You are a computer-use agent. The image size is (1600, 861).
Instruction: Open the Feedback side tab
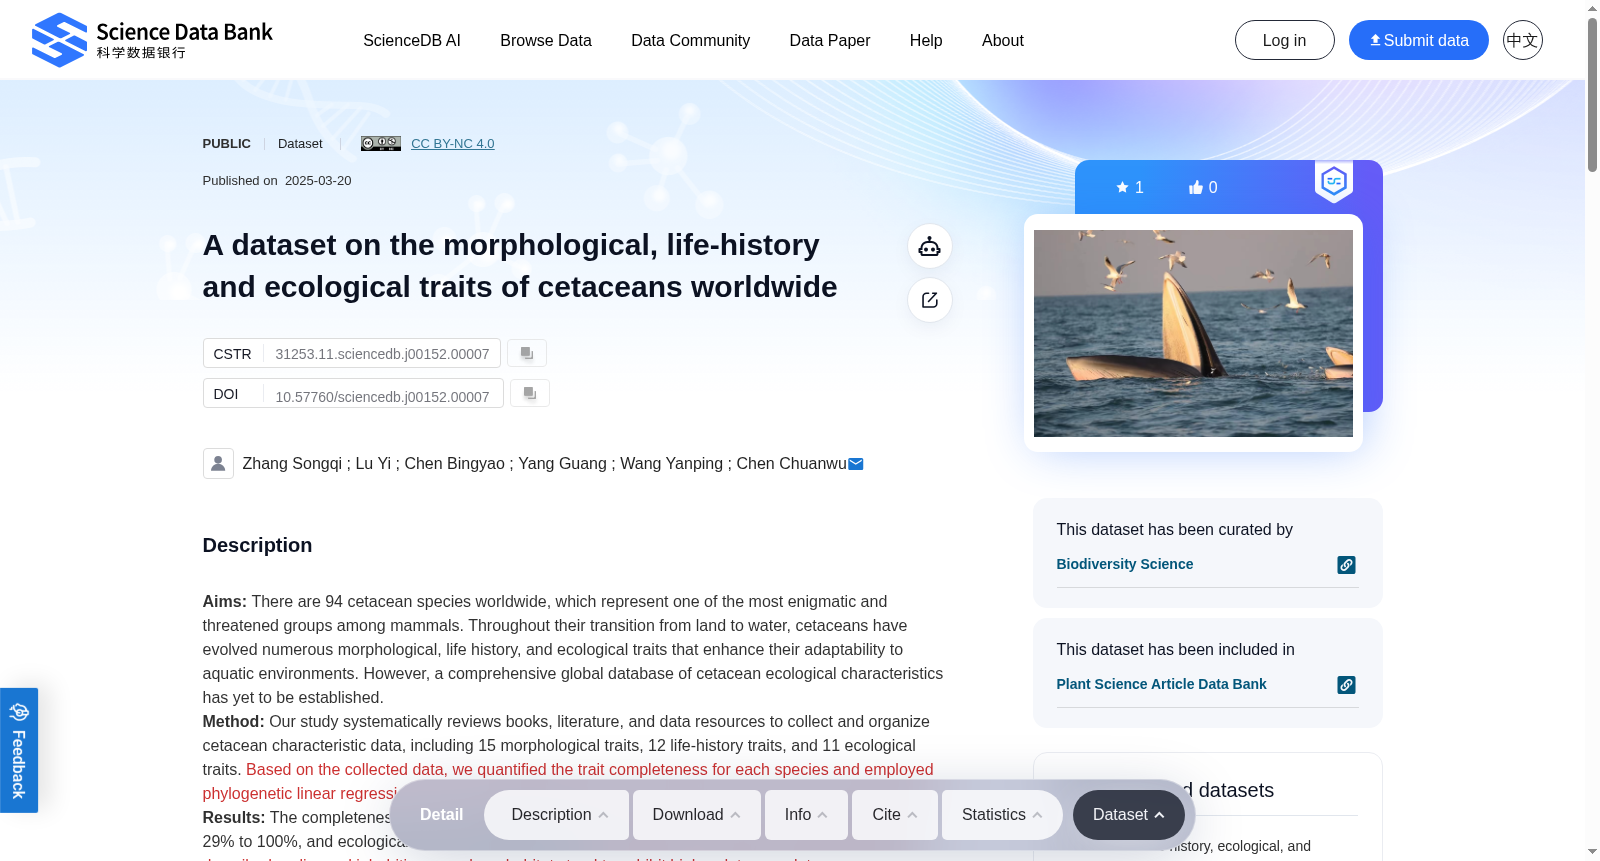(19, 750)
